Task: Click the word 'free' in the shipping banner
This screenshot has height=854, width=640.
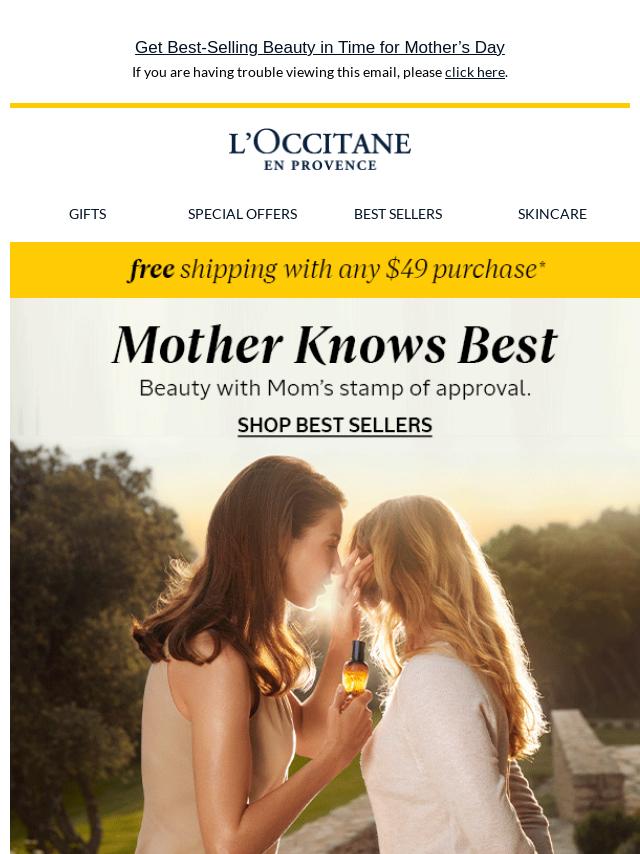Action: 152,270
